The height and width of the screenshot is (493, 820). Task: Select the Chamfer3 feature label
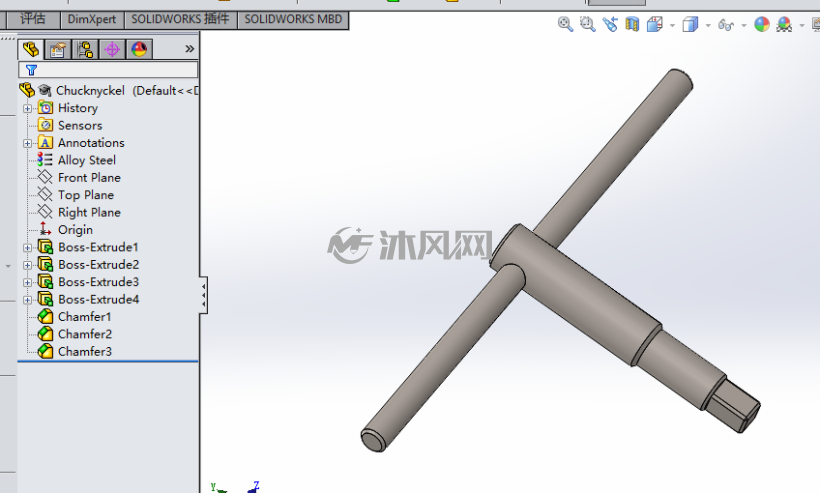[x=85, y=351]
